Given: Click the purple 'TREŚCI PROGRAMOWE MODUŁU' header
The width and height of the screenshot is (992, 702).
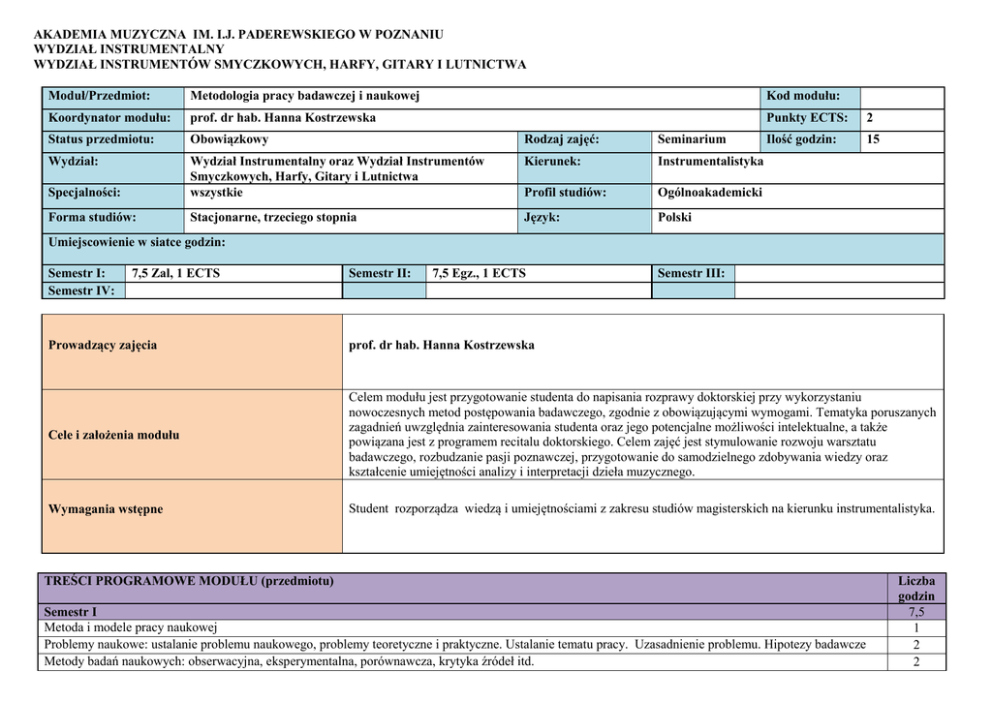Looking at the screenshot, I should pos(190,581).
